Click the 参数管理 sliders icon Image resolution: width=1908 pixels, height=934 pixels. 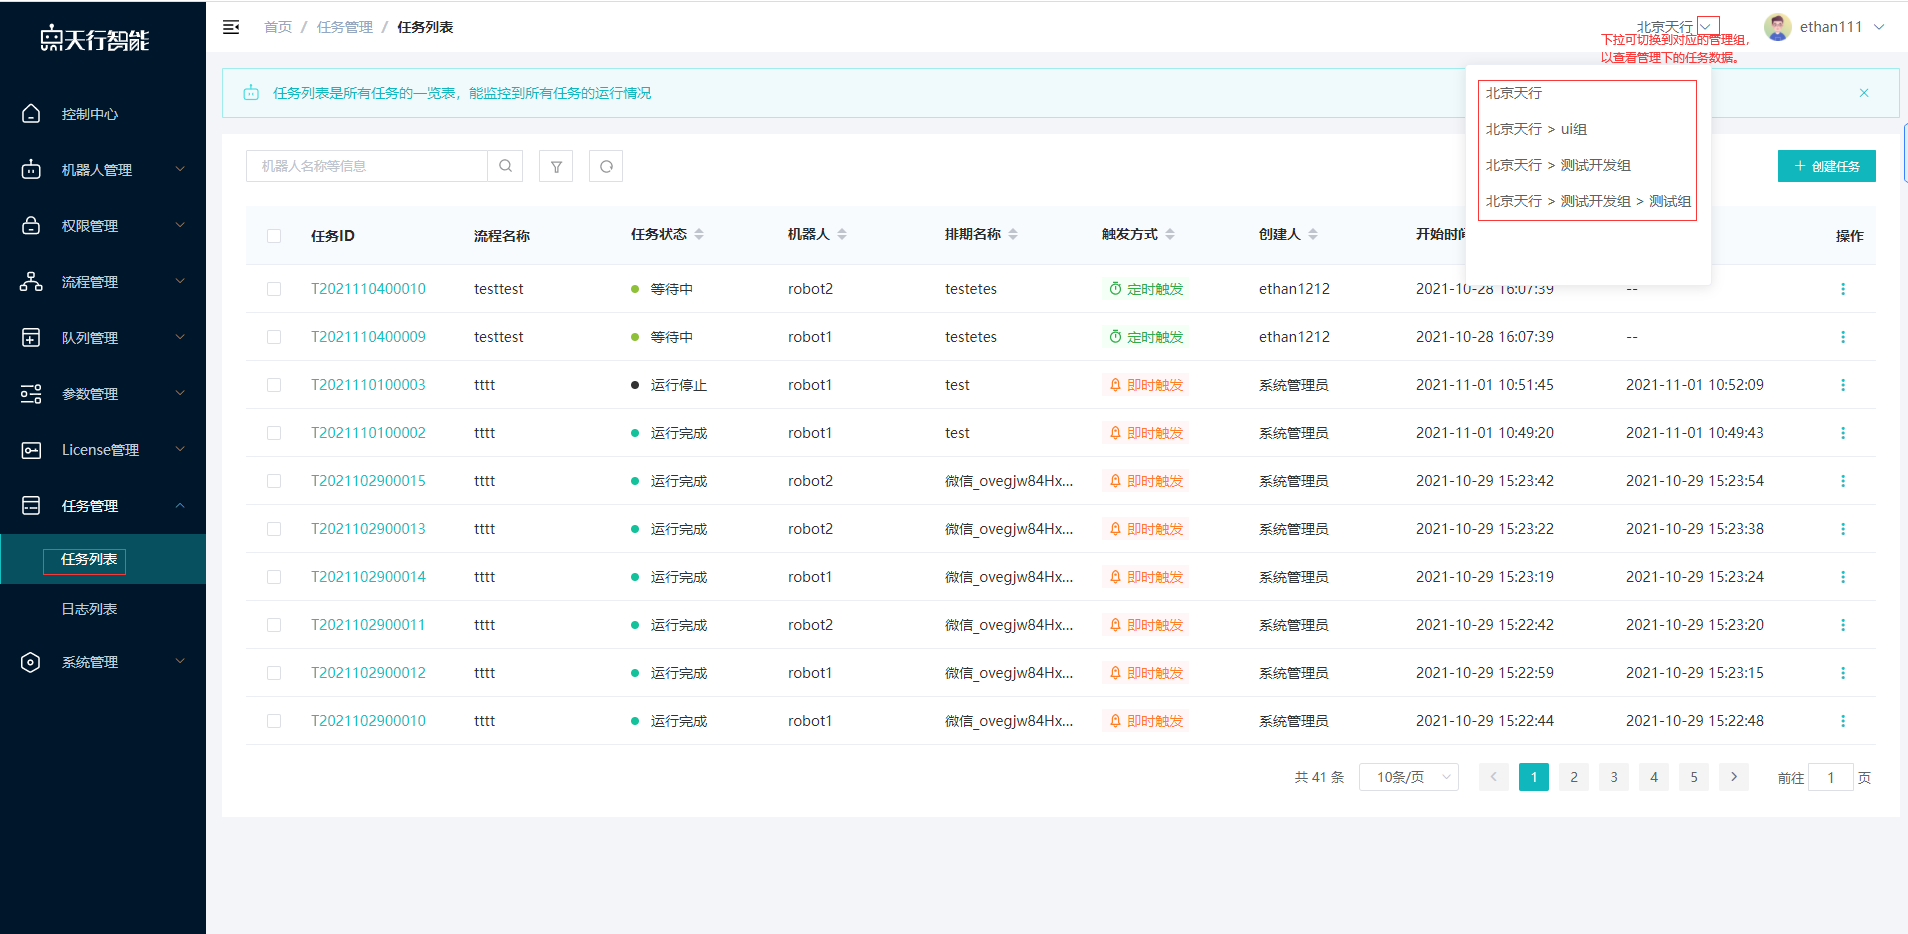31,394
